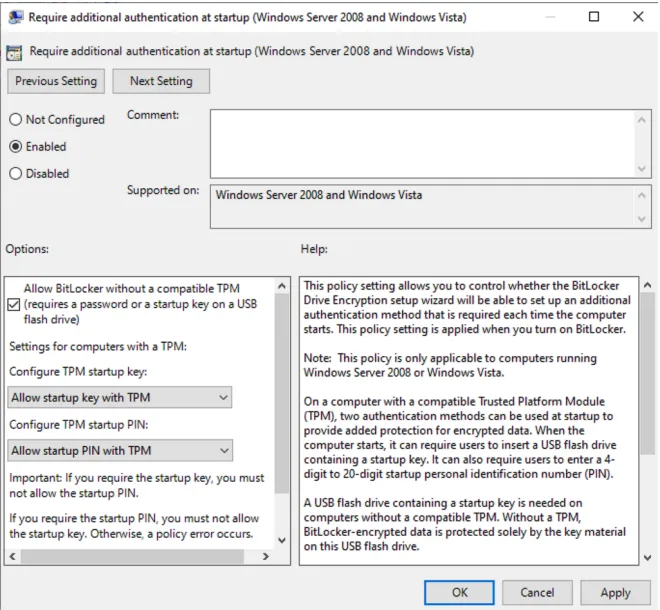Screen dimensions: 660x610
Task: Click the 'Supported on:' label
Action: point(163,190)
